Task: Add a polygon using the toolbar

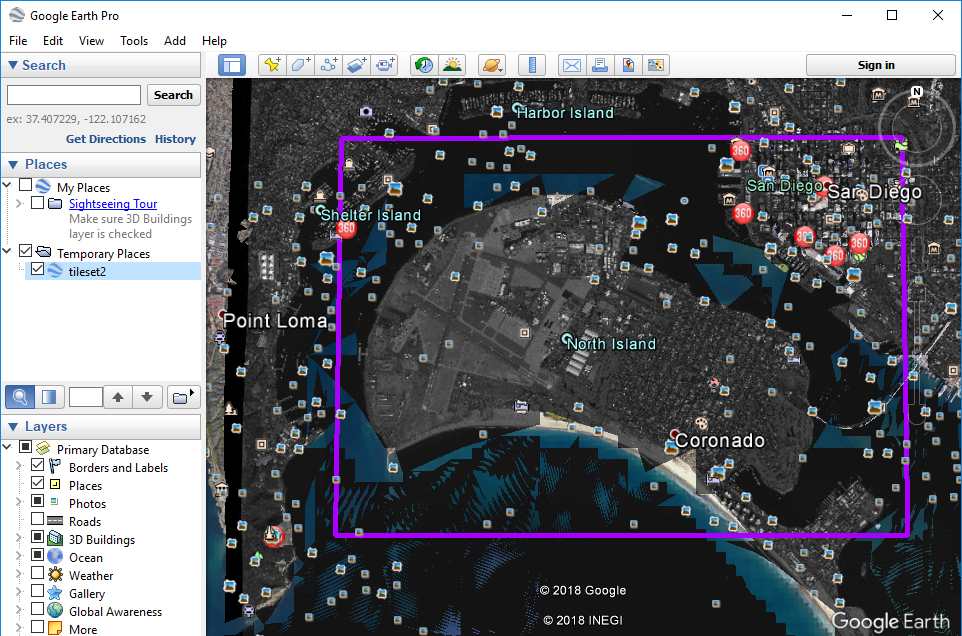Action: [x=300, y=65]
